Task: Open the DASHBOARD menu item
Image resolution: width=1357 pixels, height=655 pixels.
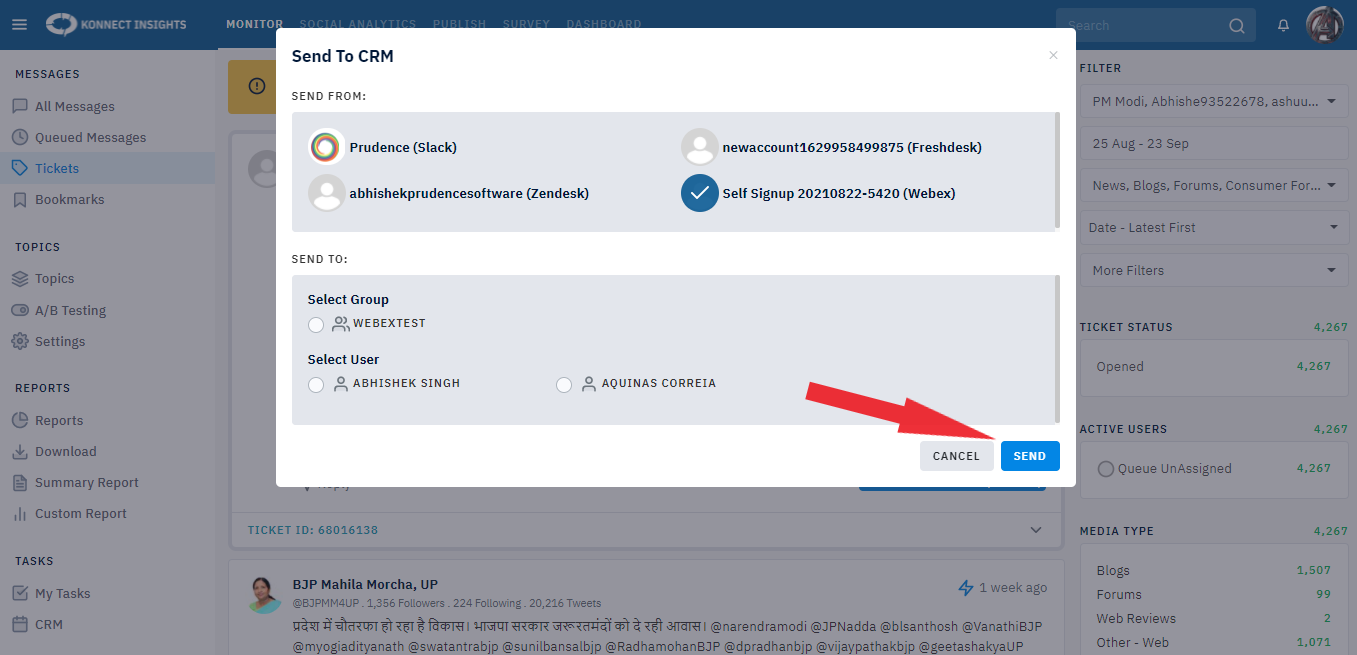Action: [604, 24]
